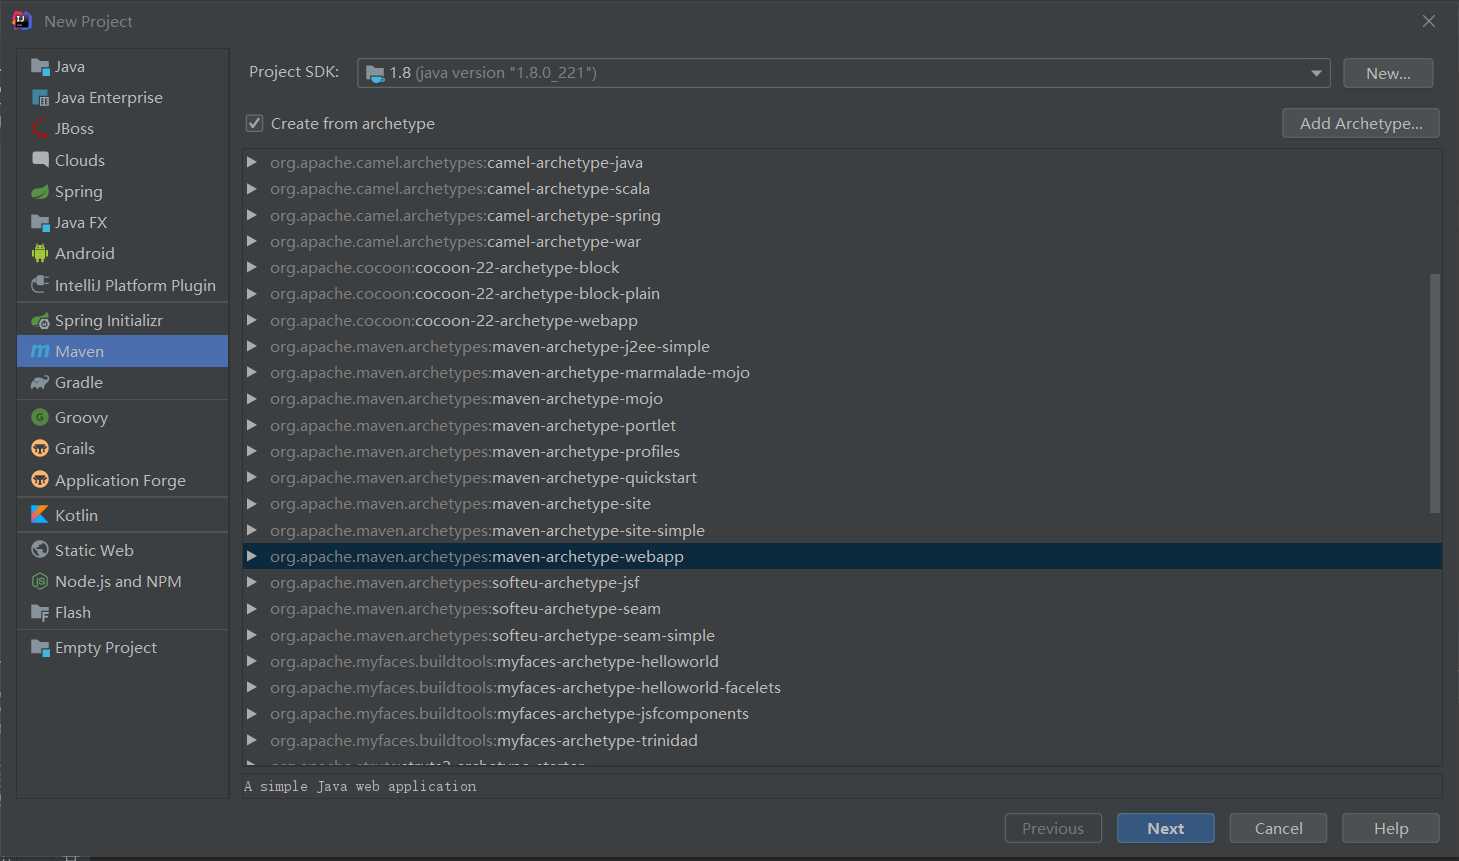This screenshot has height=861, width=1459.
Task: Select maven-archetype-mojo row
Action: coord(842,399)
